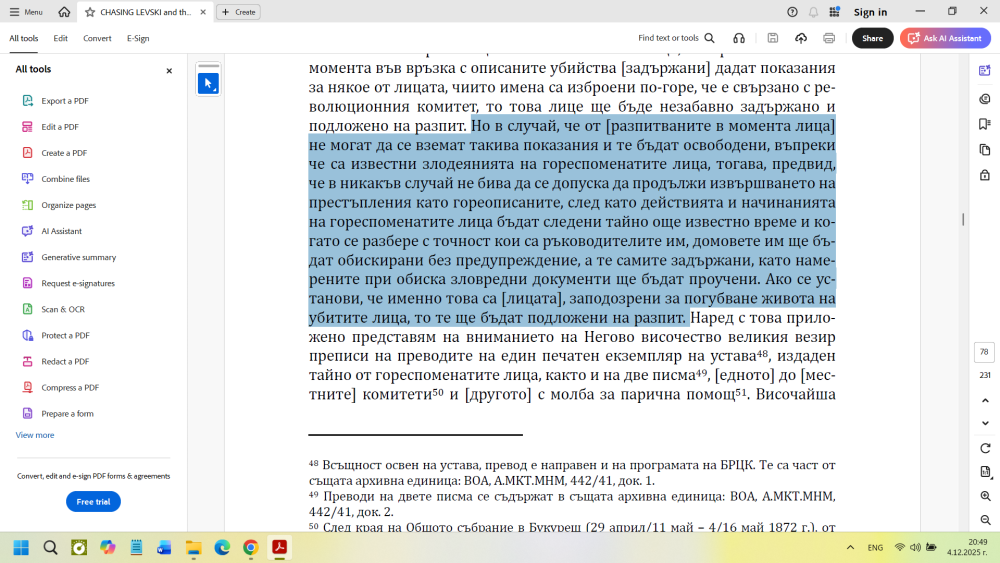Viewport: 1000px width, 563px height.
Task: Click the Export a PDF tool icon
Action: coord(28,101)
